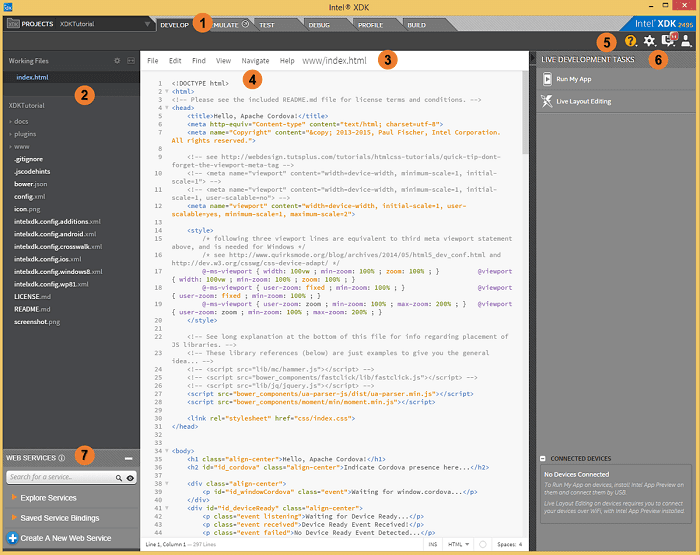Click the search magnifier in Web Services

tap(119, 478)
